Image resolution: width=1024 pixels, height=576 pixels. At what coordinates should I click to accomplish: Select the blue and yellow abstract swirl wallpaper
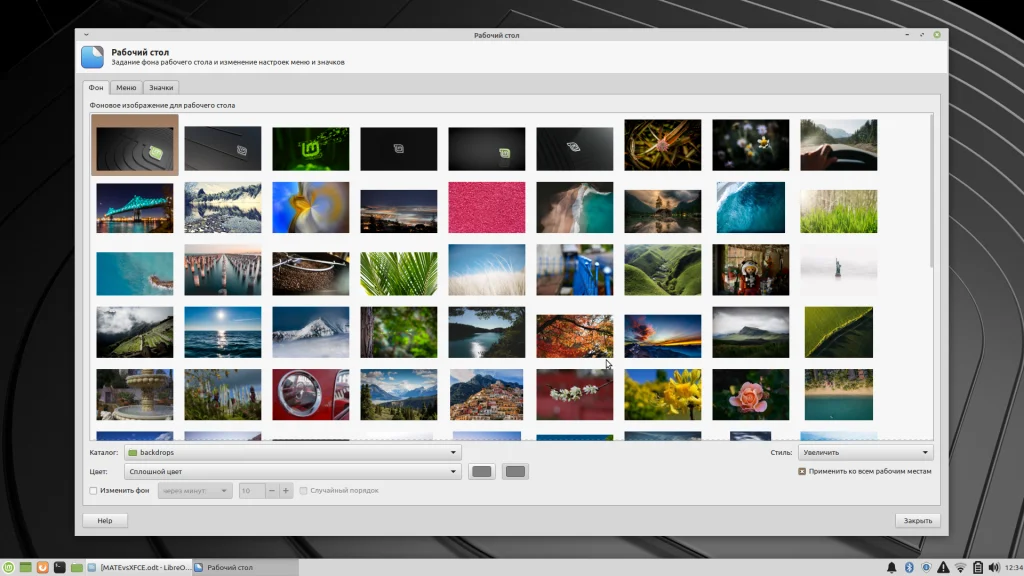click(x=311, y=208)
